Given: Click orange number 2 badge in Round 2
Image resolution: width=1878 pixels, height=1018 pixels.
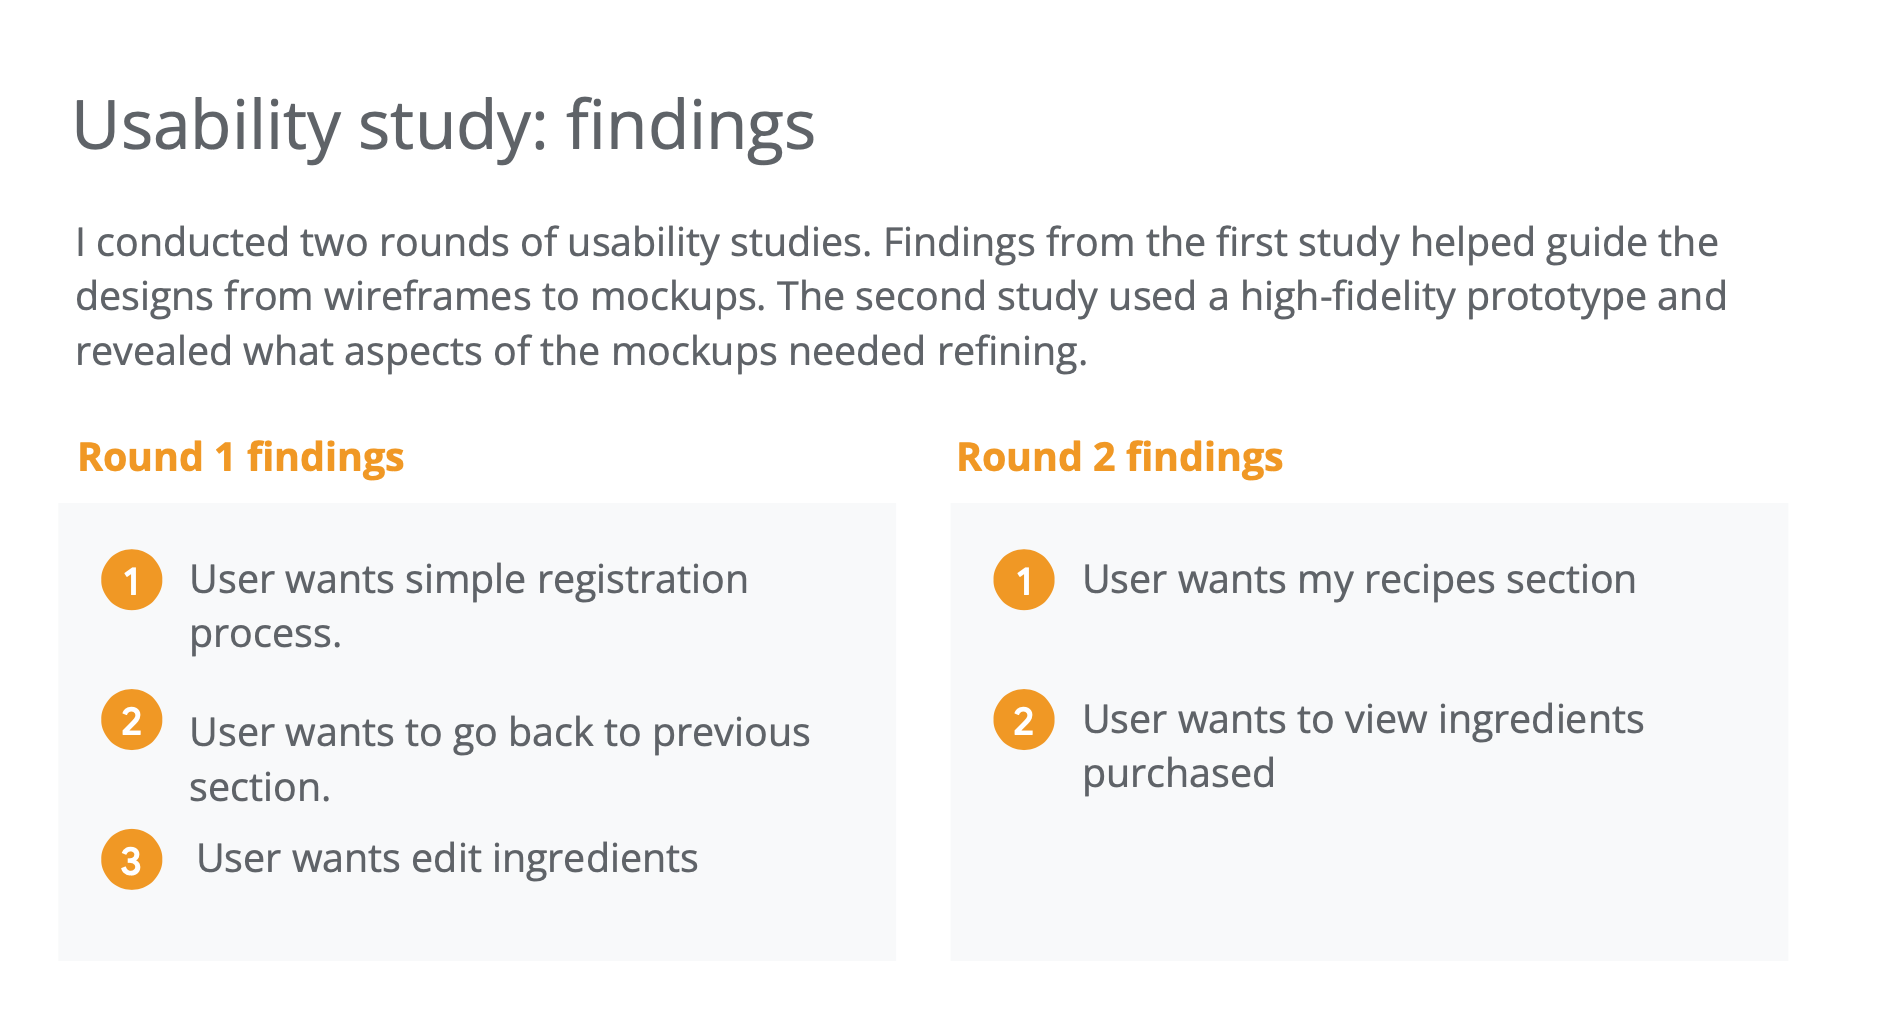Looking at the screenshot, I should 1023,720.
